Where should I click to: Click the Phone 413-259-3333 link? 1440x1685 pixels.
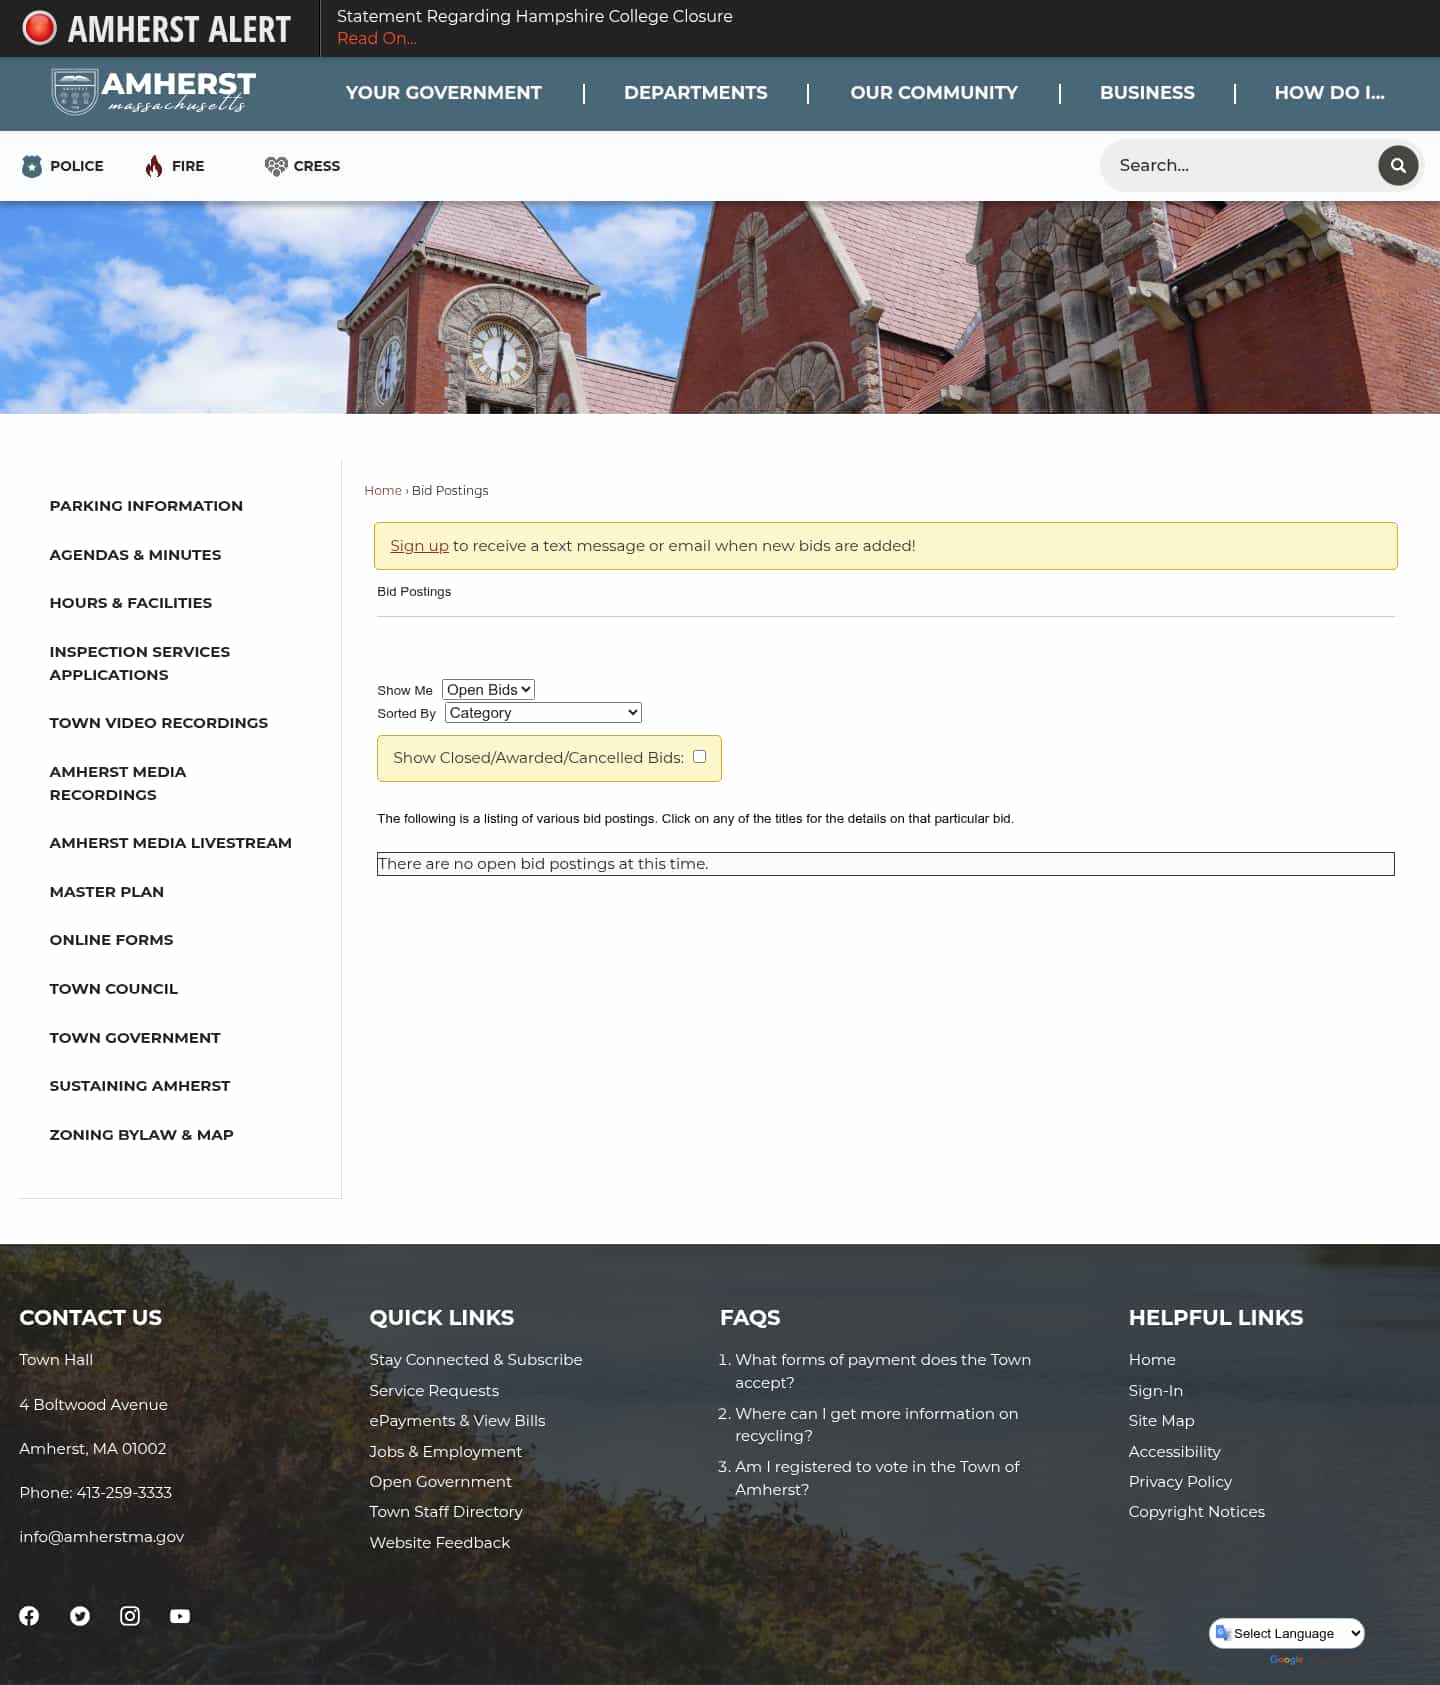pyautogui.click(x=96, y=1493)
